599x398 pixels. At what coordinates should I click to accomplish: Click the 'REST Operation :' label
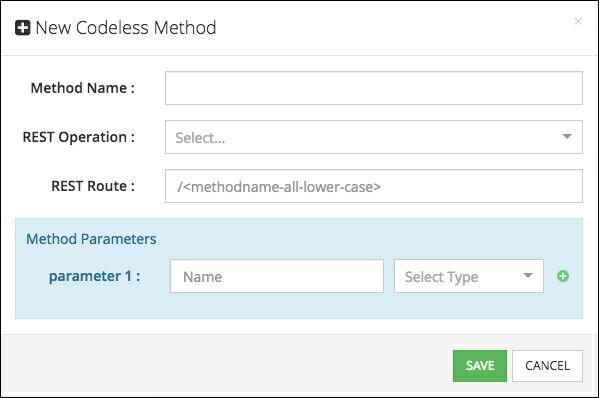tap(79, 137)
